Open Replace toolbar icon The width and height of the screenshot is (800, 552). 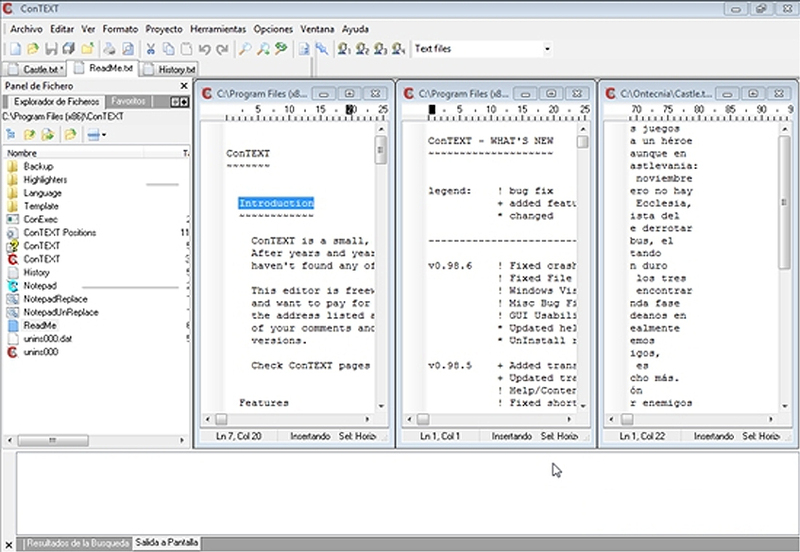281,49
